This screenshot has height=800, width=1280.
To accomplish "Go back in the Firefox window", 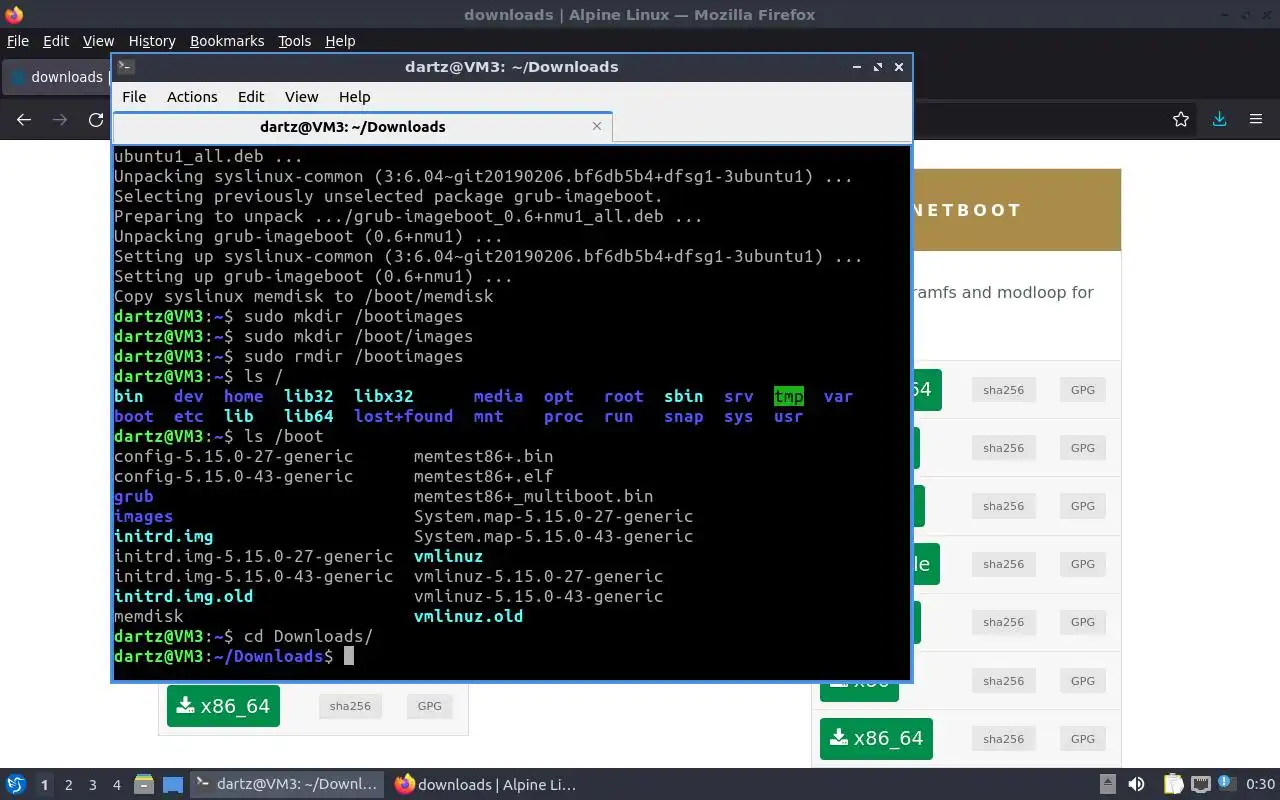I will coord(24,119).
